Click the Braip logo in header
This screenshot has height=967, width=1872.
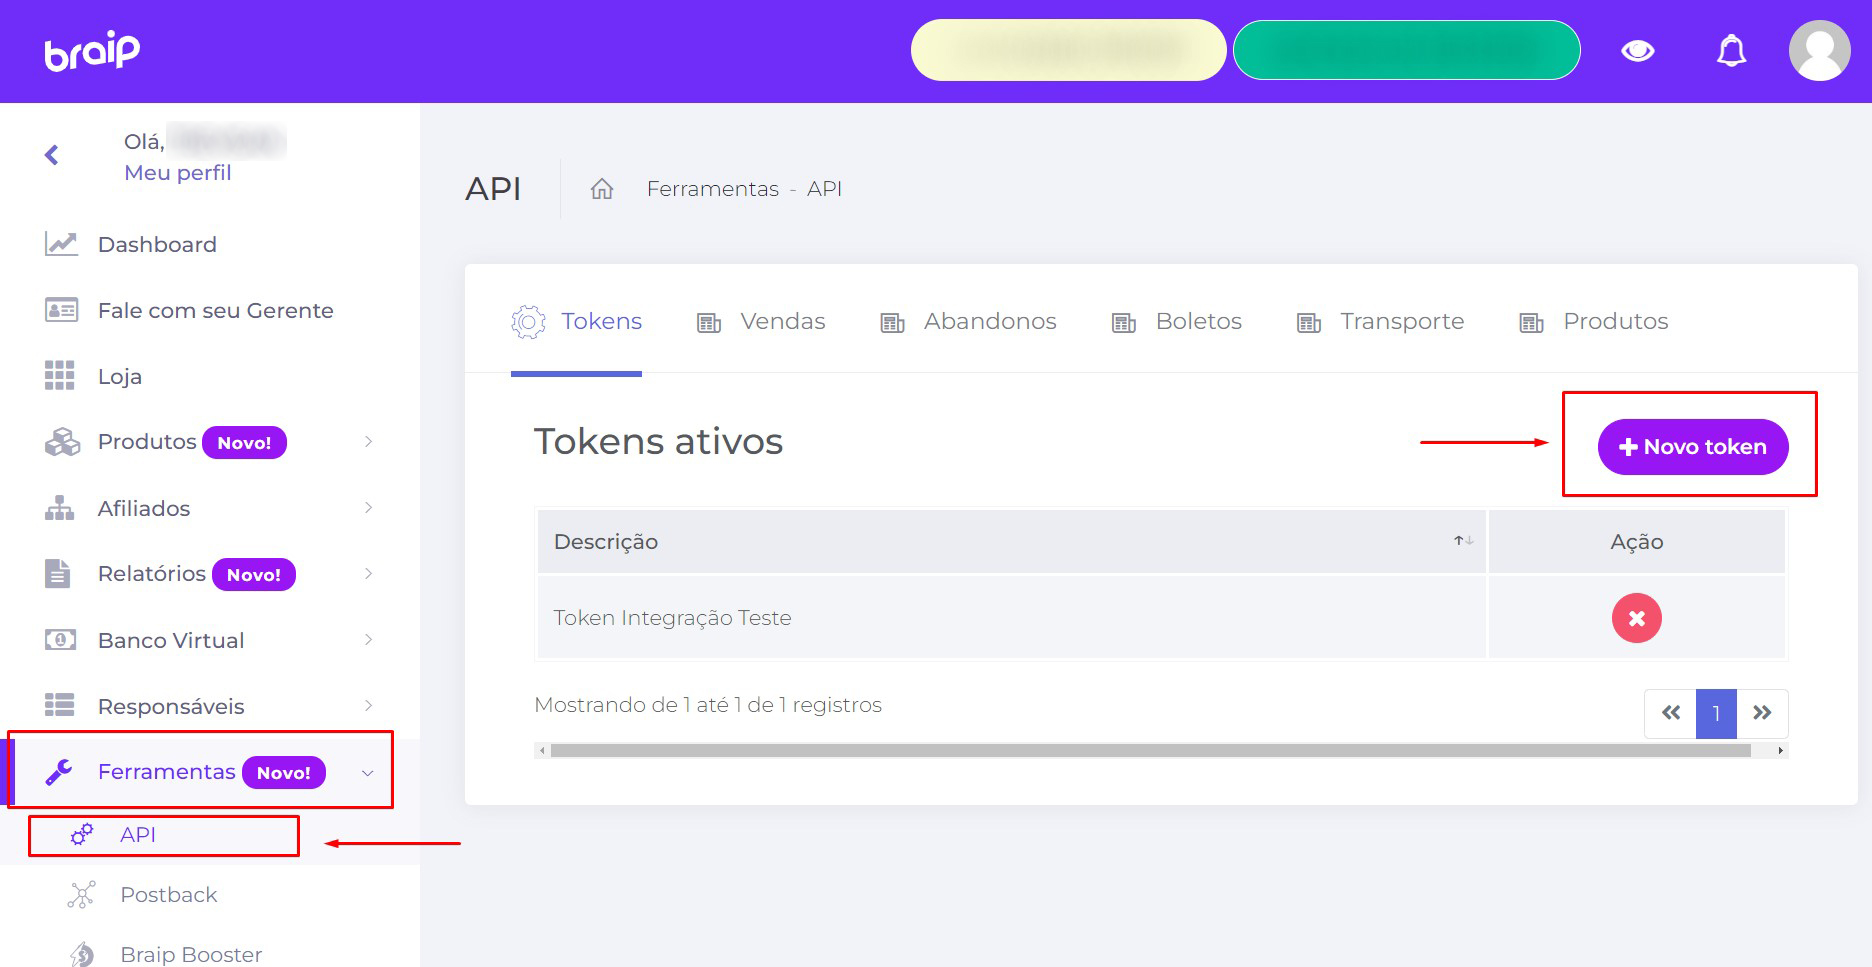(x=92, y=51)
